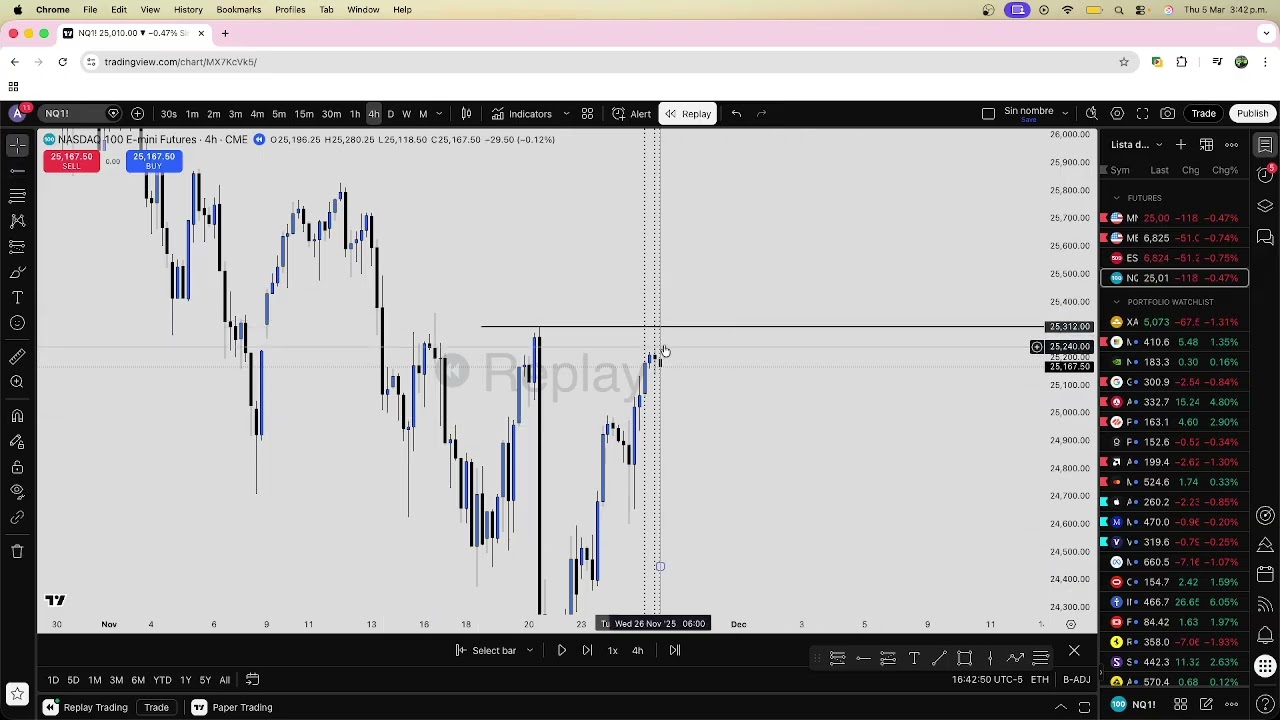
Task: Step replay forward one bar
Action: (587, 651)
